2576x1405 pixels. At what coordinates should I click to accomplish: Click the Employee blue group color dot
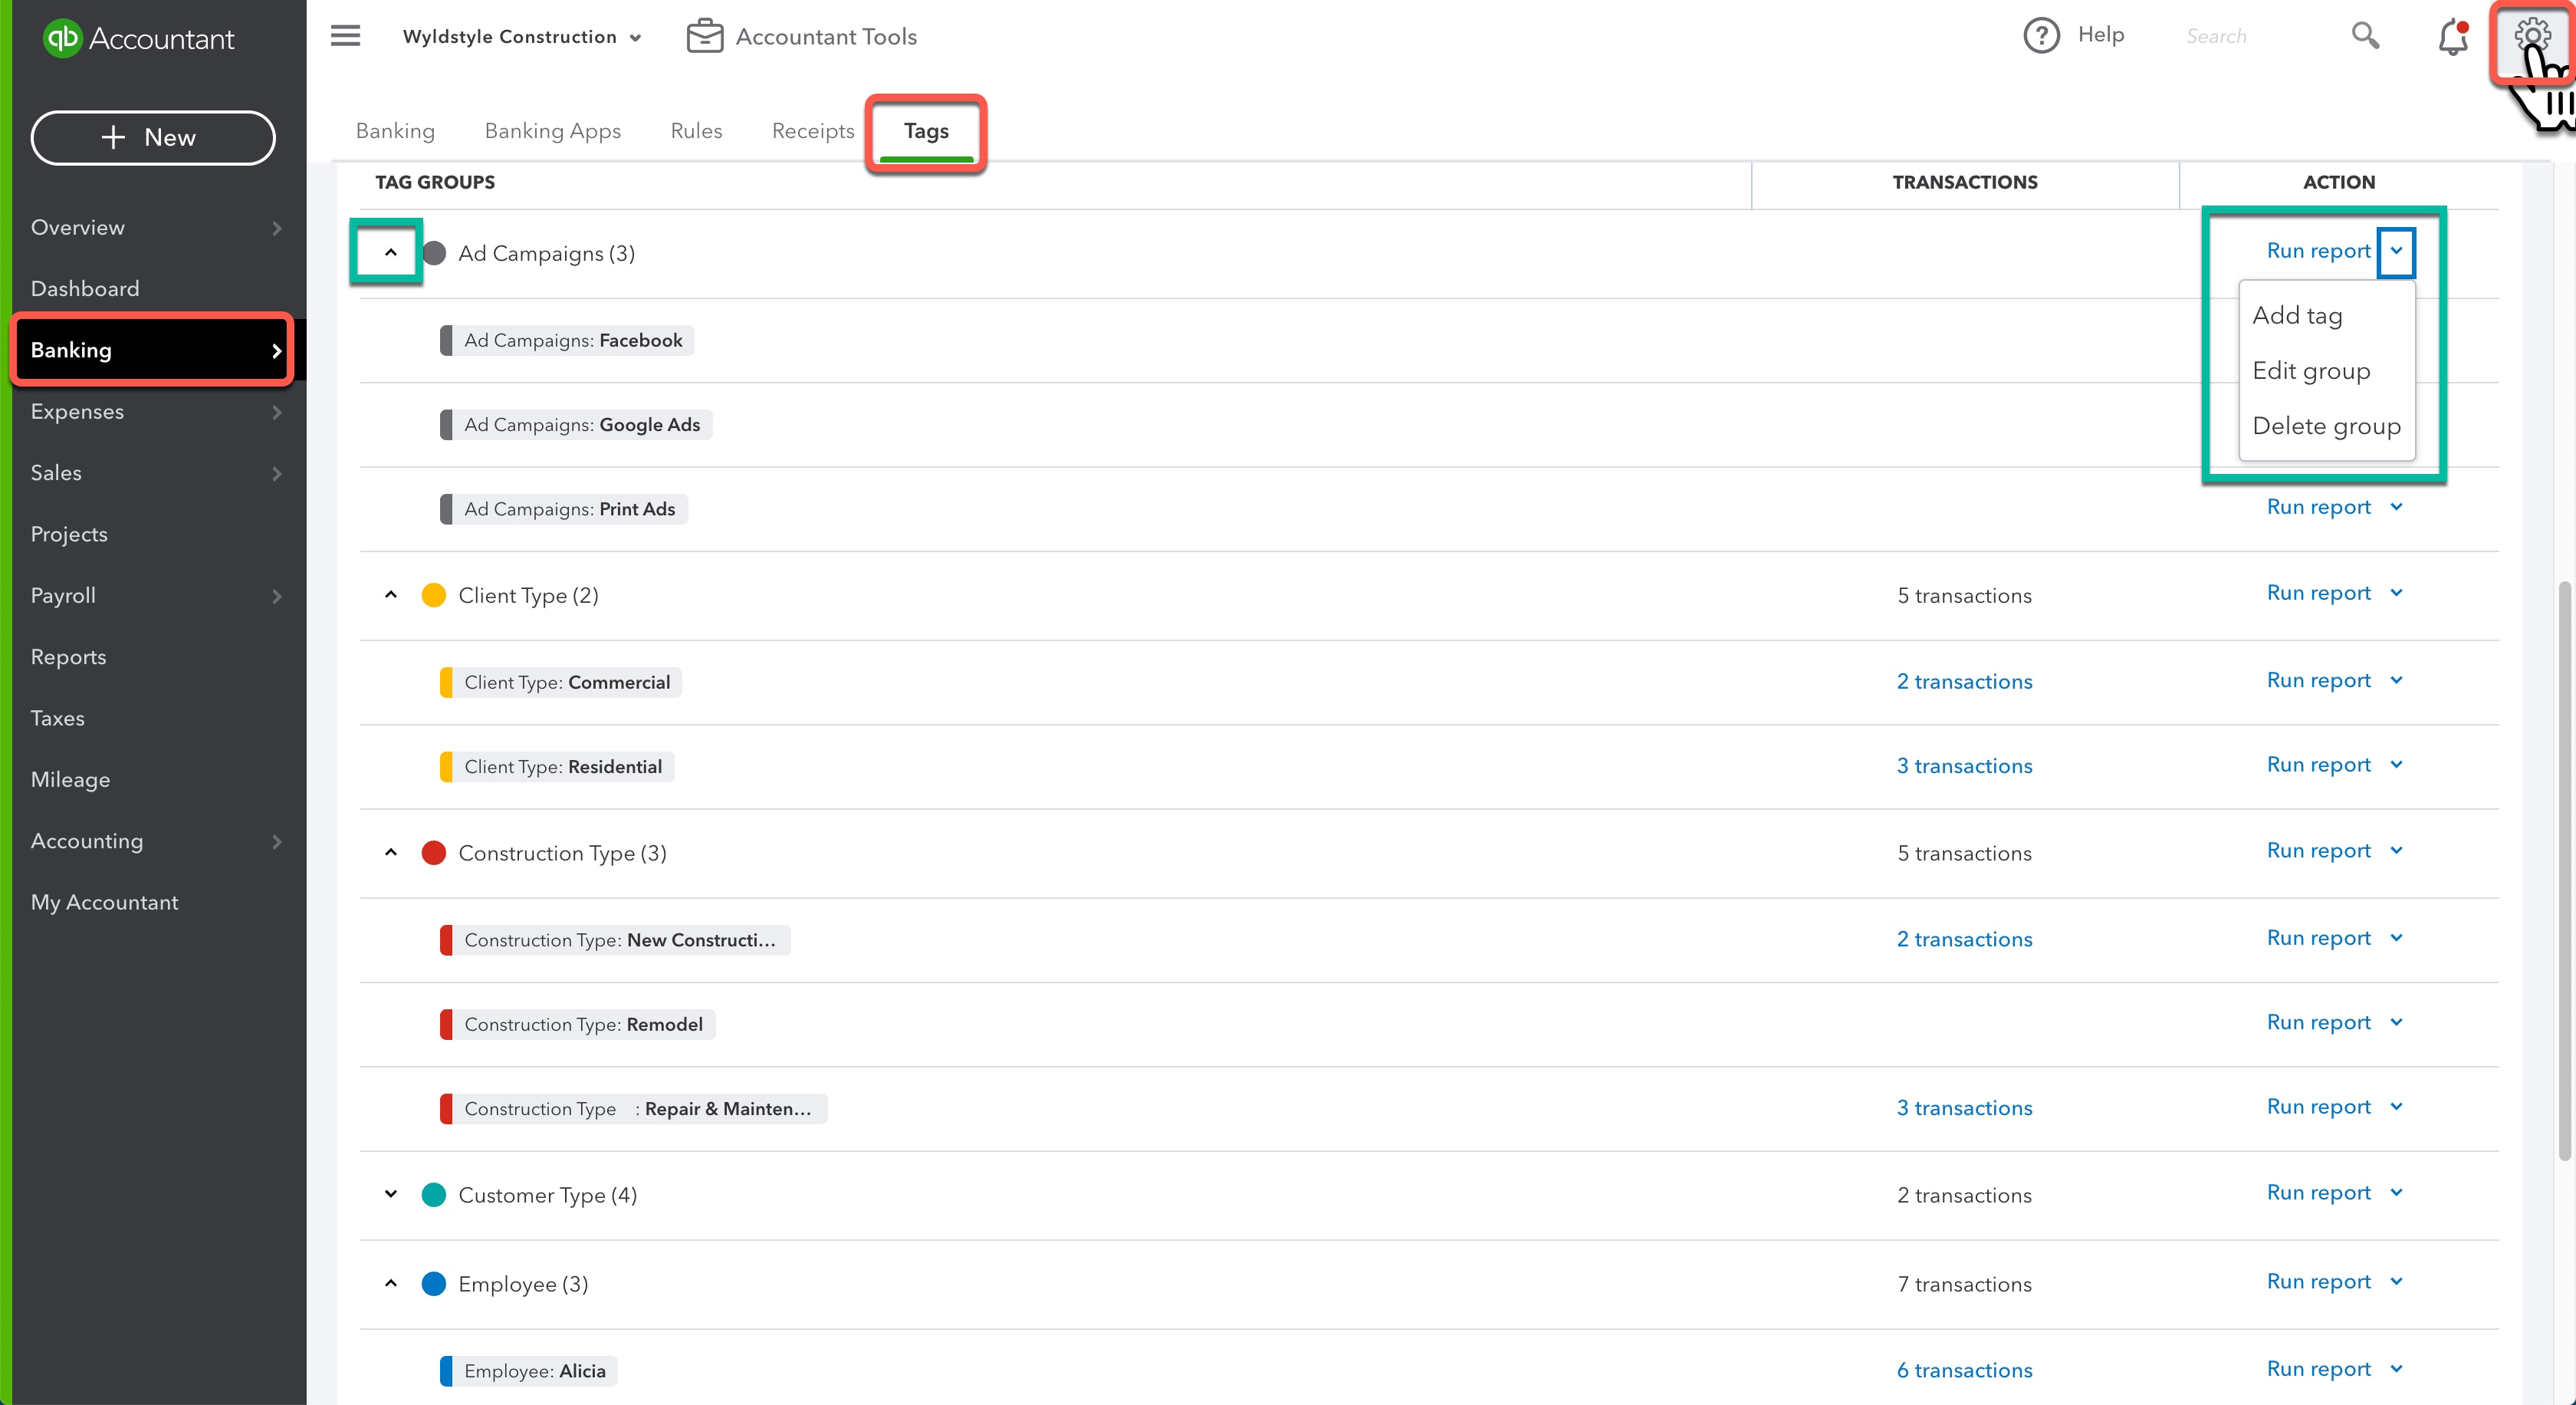pyautogui.click(x=434, y=1283)
